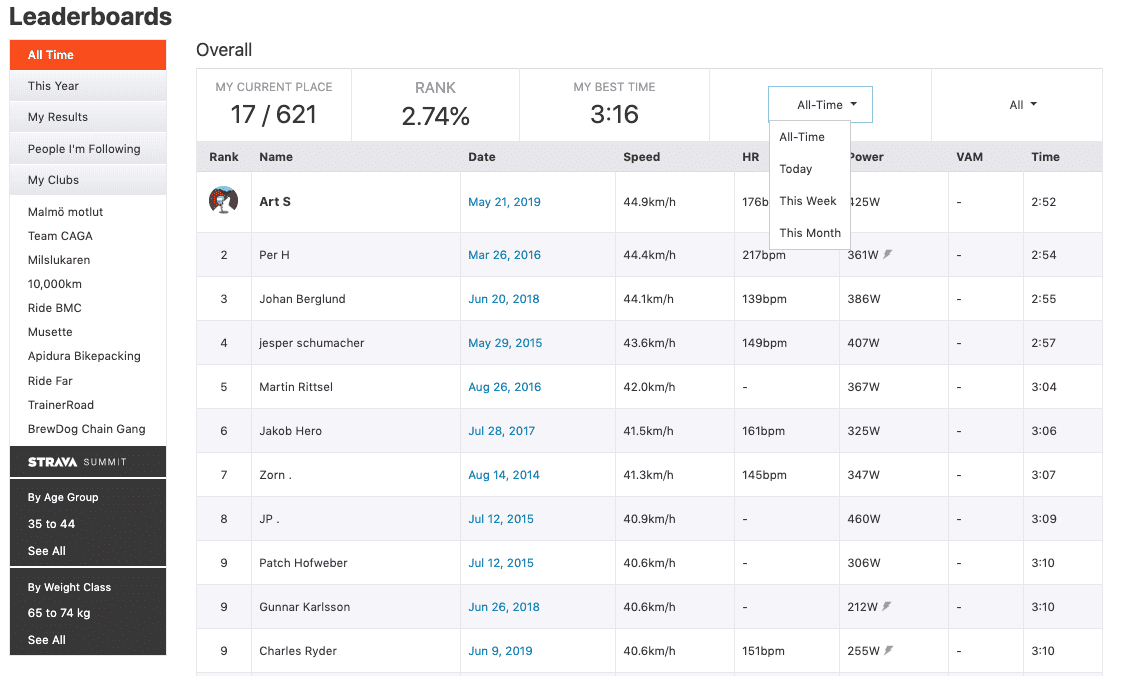Click Johan Berglund's ride date Jun 20, 2018
This screenshot has width=1123, height=676.
coord(505,298)
